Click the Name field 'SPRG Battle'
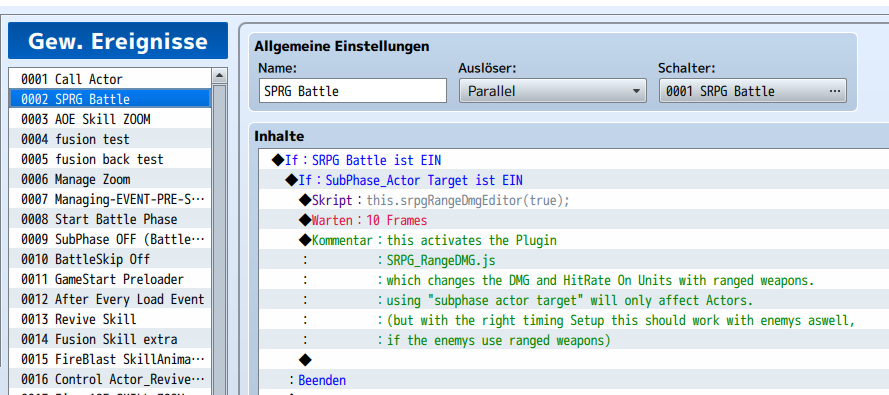This screenshot has height=395, width=889. tap(353, 91)
